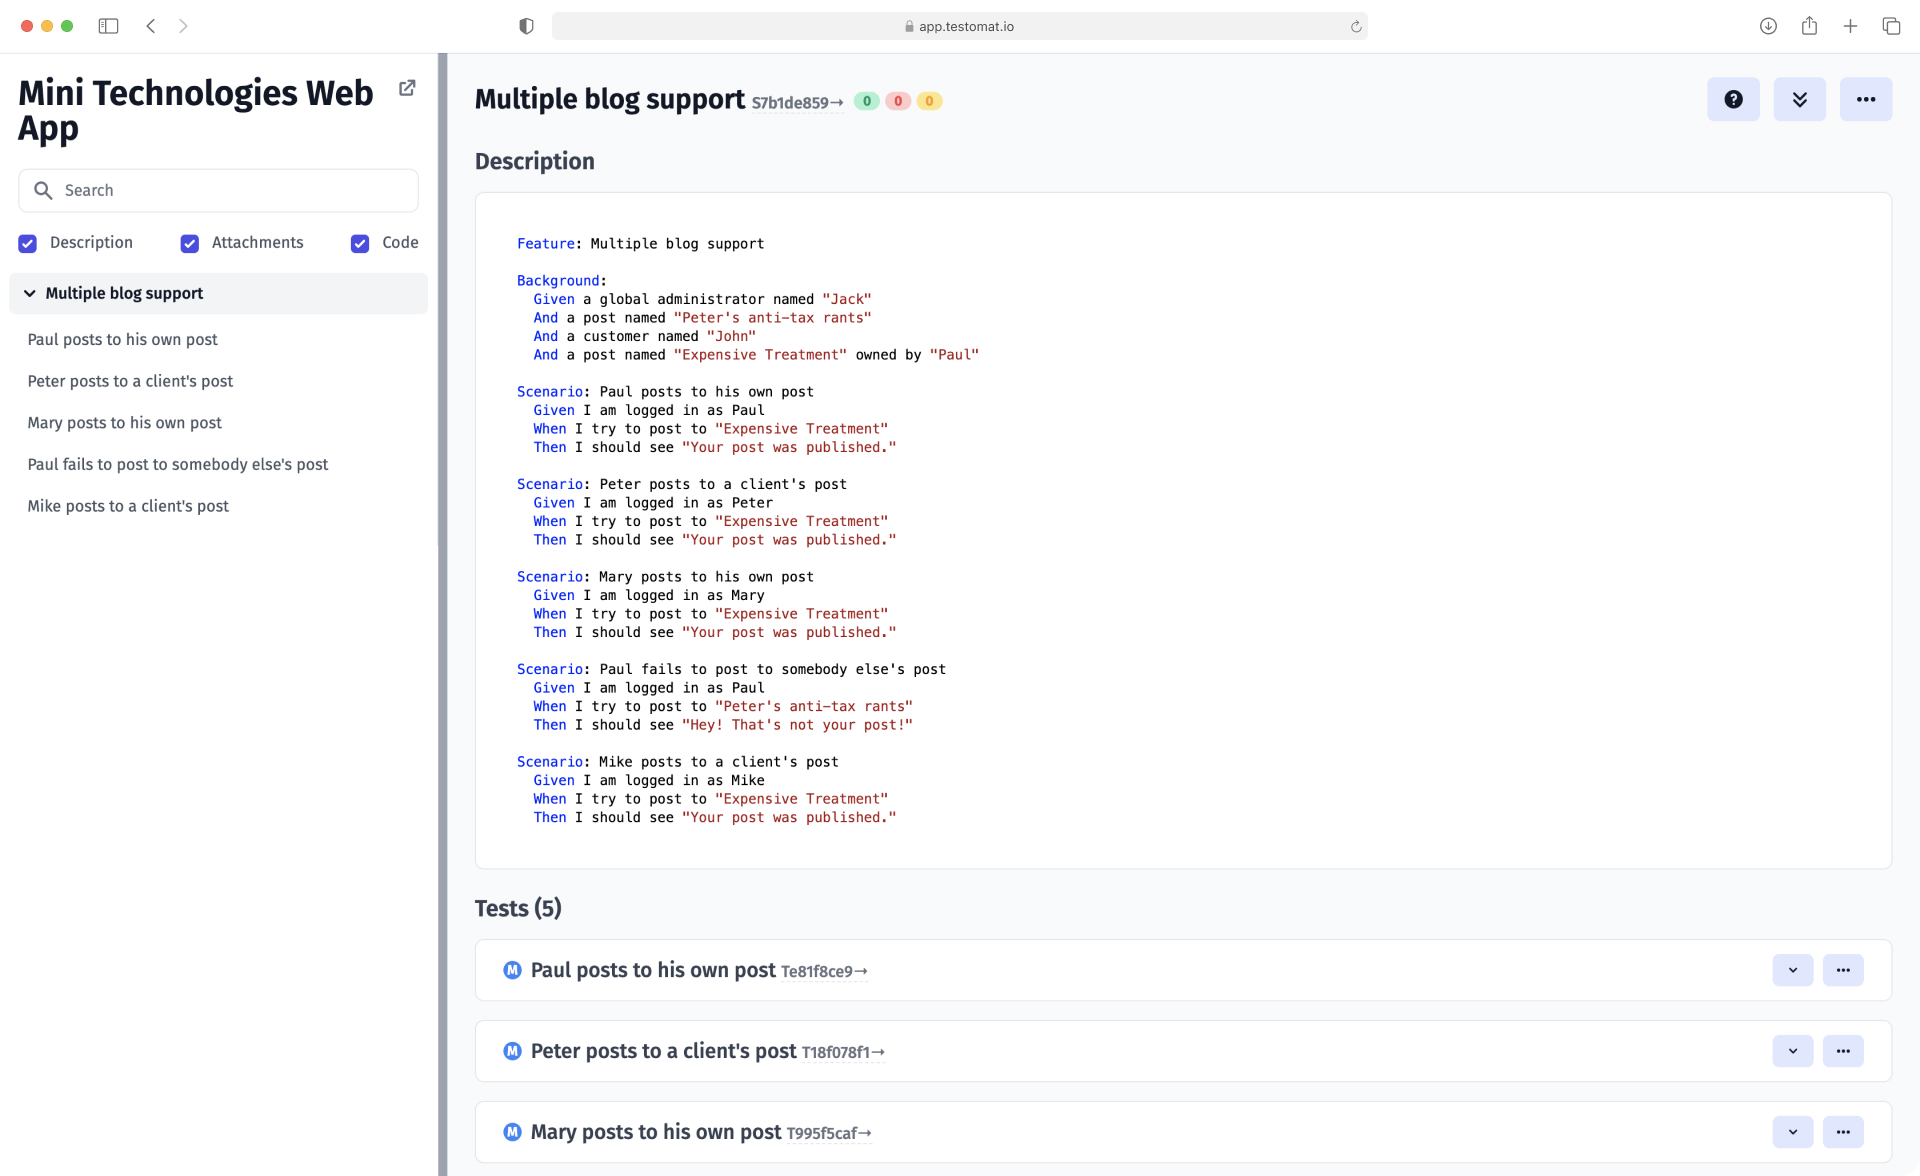The image size is (1920, 1176).
Task: Follow the Te81f8ce9 test ID link
Action: [823, 970]
